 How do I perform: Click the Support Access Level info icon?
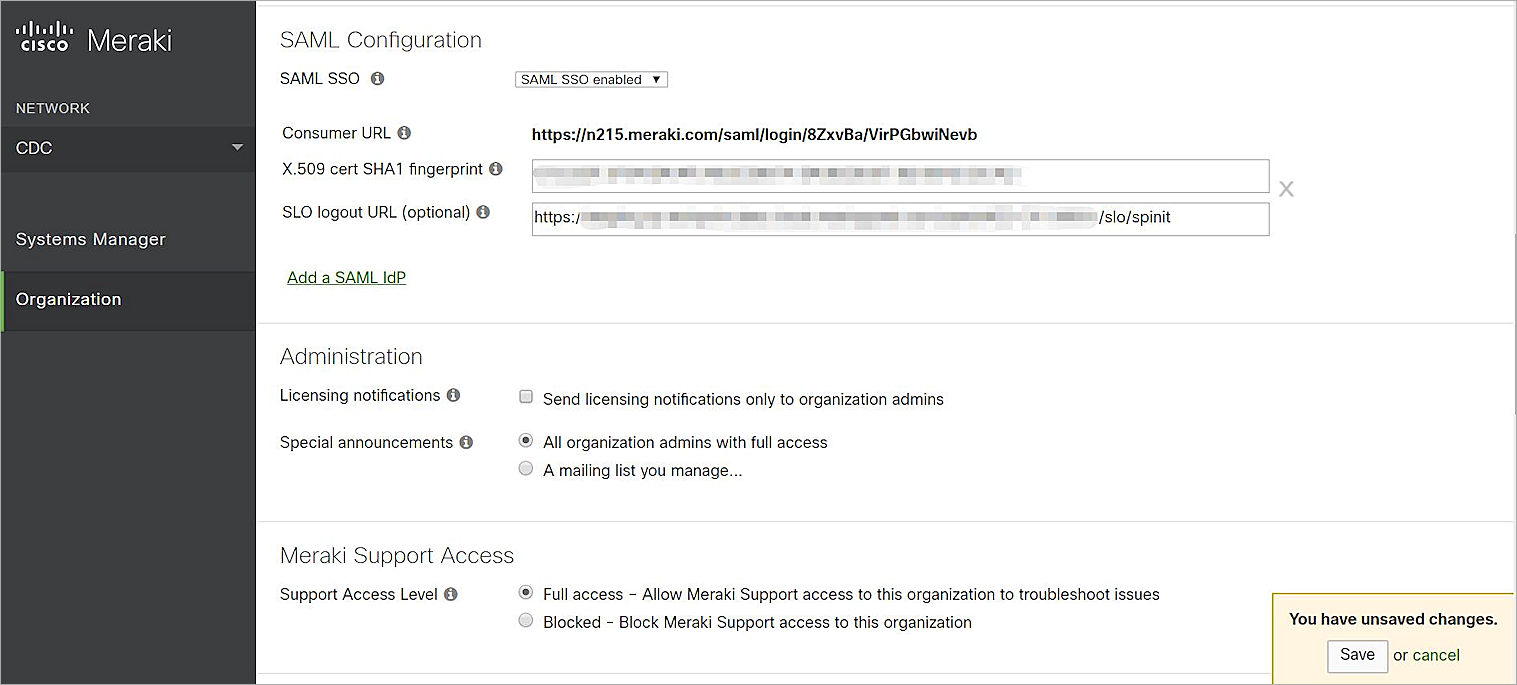click(x=451, y=593)
